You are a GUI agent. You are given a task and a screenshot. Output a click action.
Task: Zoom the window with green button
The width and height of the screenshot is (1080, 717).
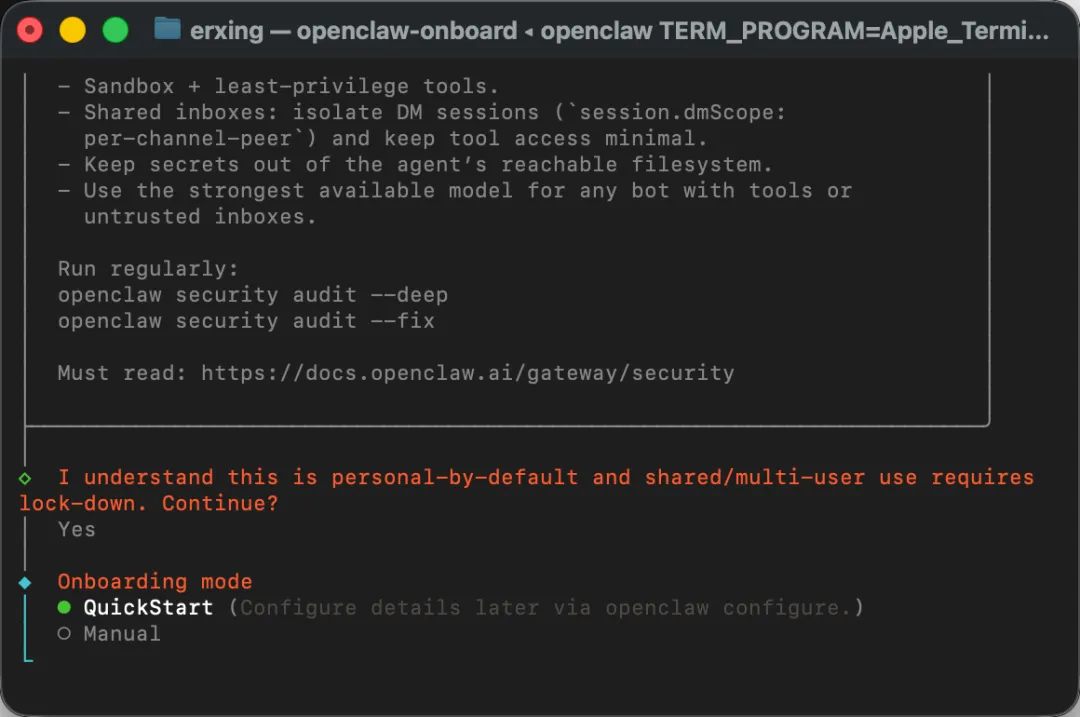click(116, 30)
